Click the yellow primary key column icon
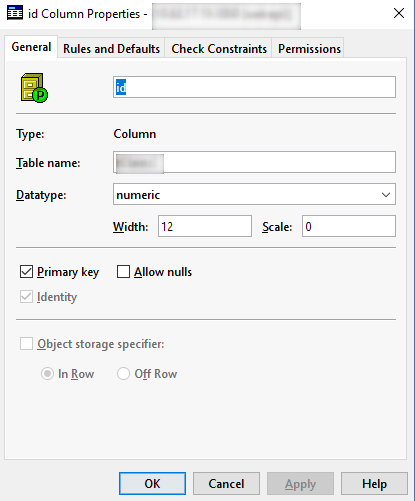 34,88
